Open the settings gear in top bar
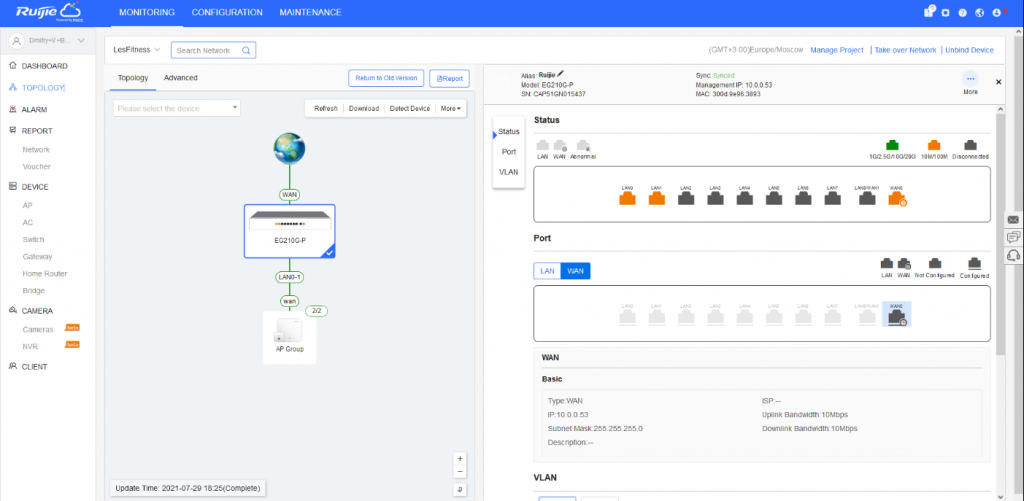Image resolution: width=1024 pixels, height=501 pixels. 945,13
